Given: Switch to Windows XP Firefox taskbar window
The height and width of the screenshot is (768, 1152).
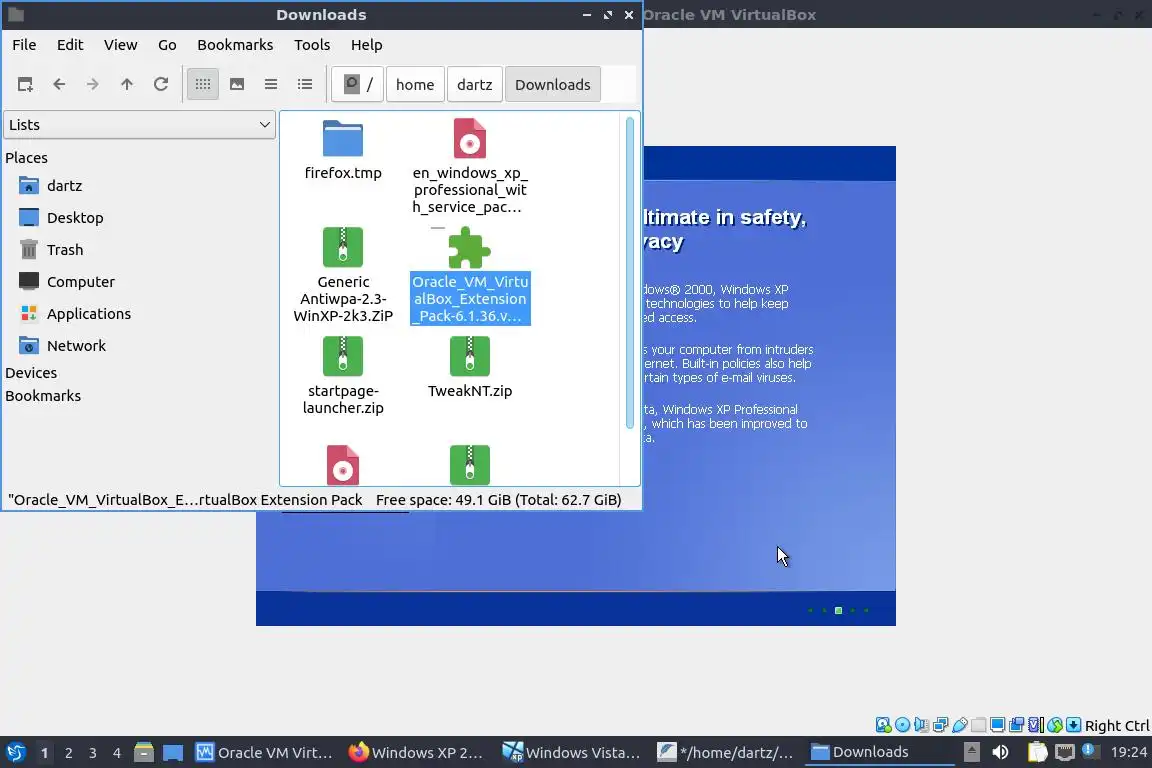Looking at the screenshot, I should tap(417, 753).
